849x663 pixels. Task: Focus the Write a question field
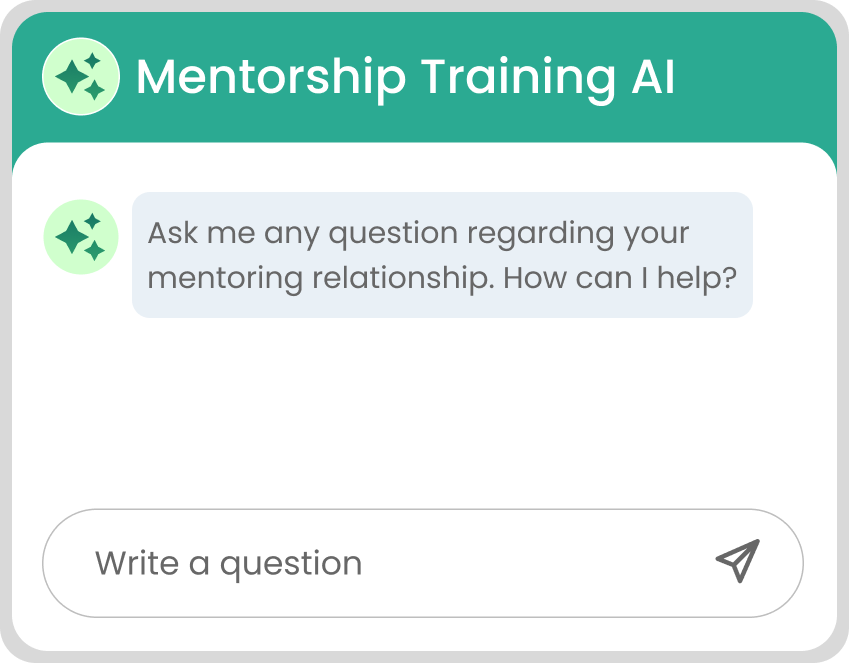(x=423, y=563)
